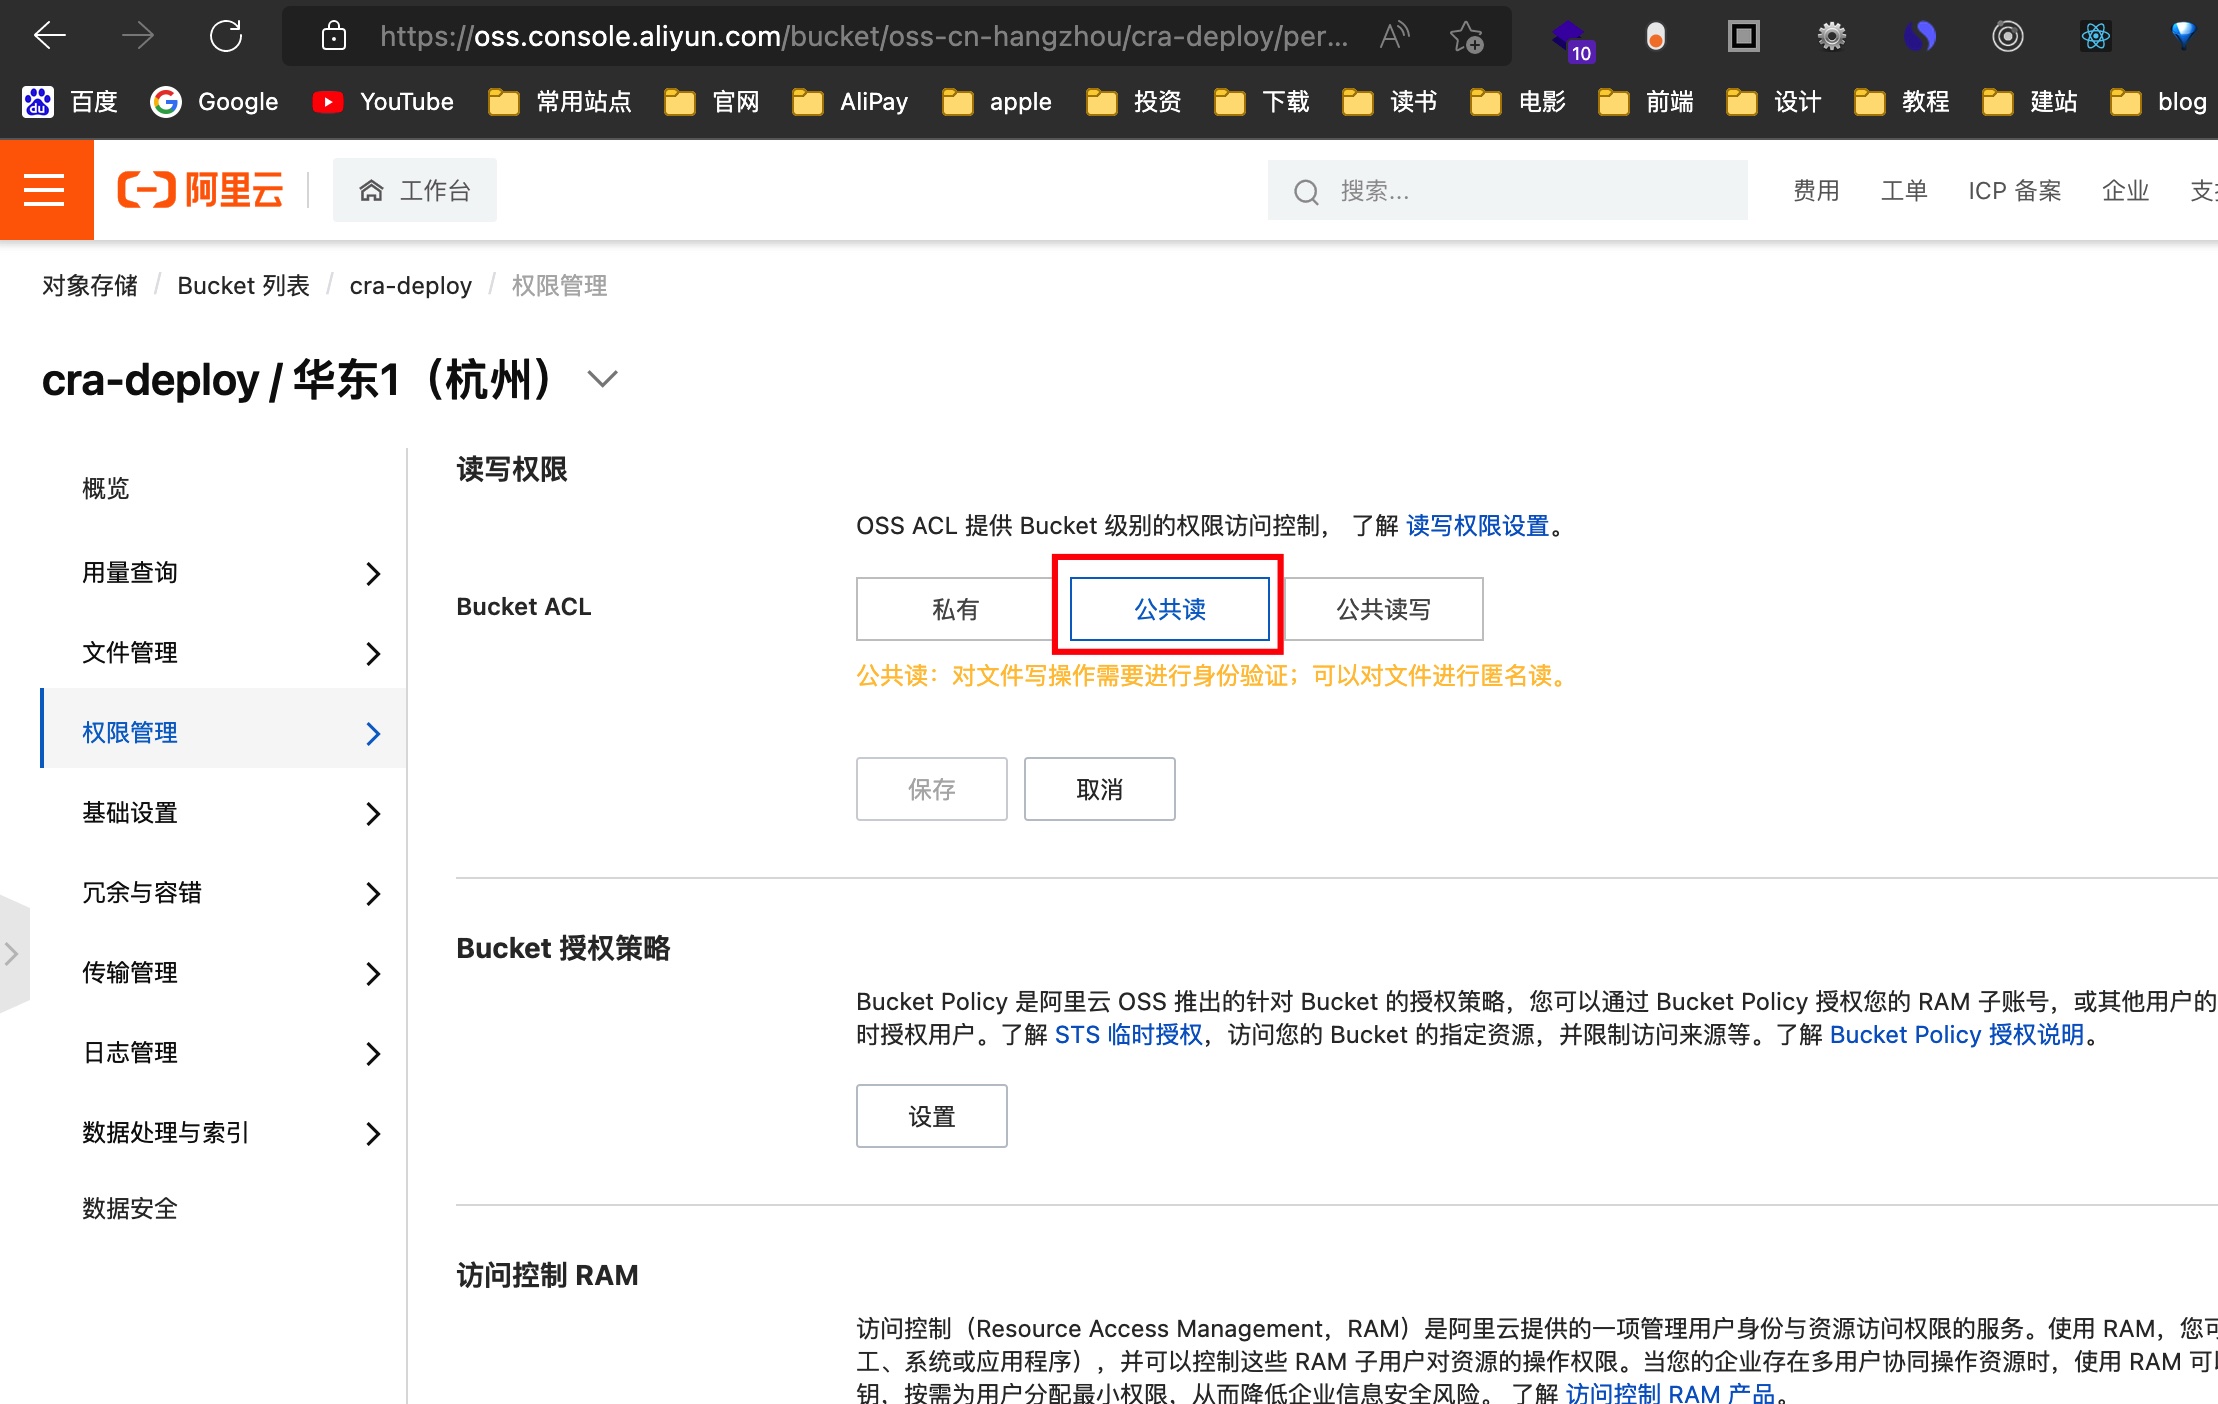
Task: Click the square frame extension icon
Action: (x=1743, y=37)
